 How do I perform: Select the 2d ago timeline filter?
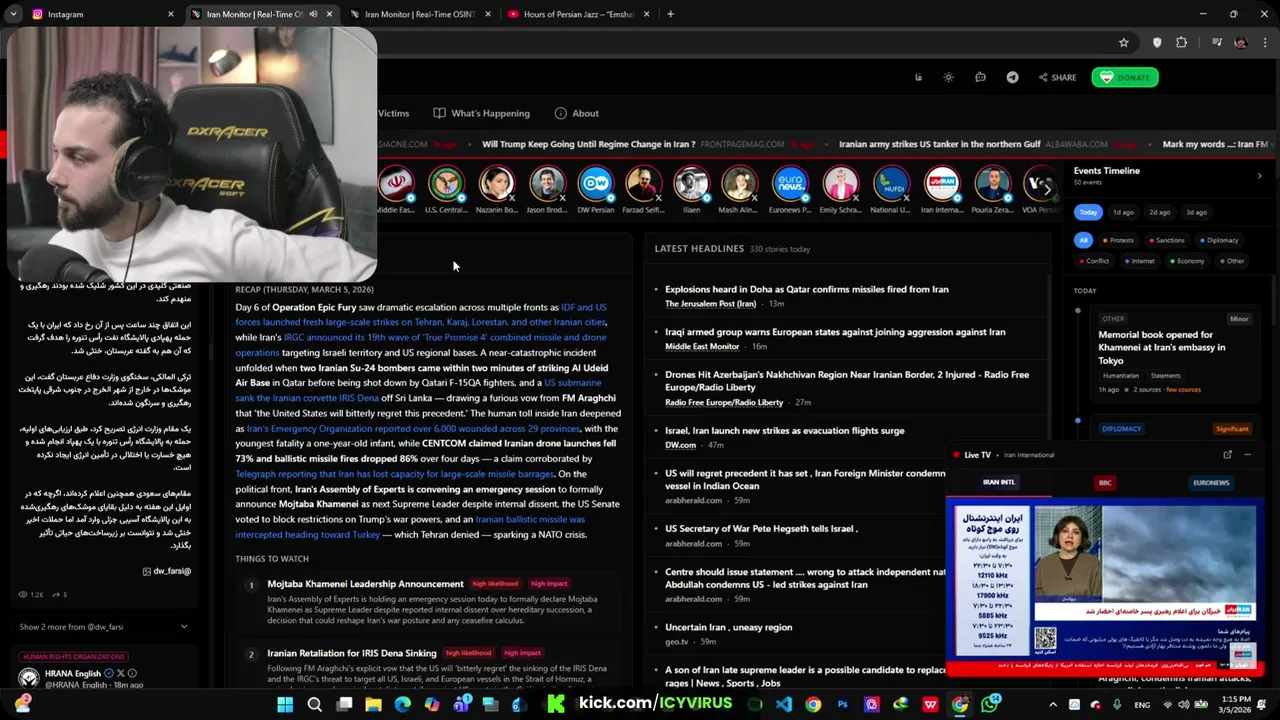[1160, 212]
